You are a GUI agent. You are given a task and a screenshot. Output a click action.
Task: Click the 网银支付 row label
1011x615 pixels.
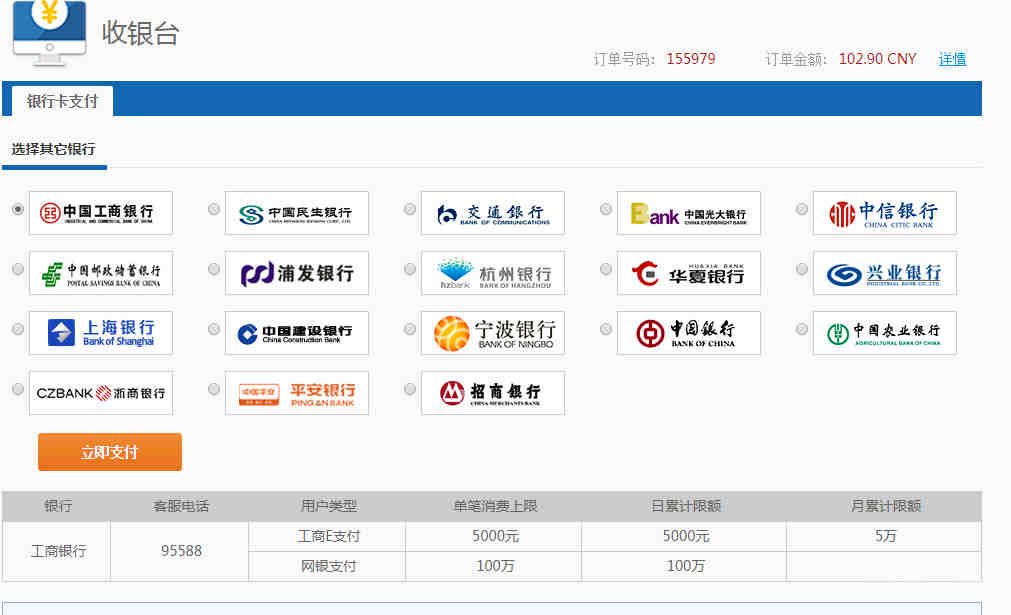coord(328,566)
